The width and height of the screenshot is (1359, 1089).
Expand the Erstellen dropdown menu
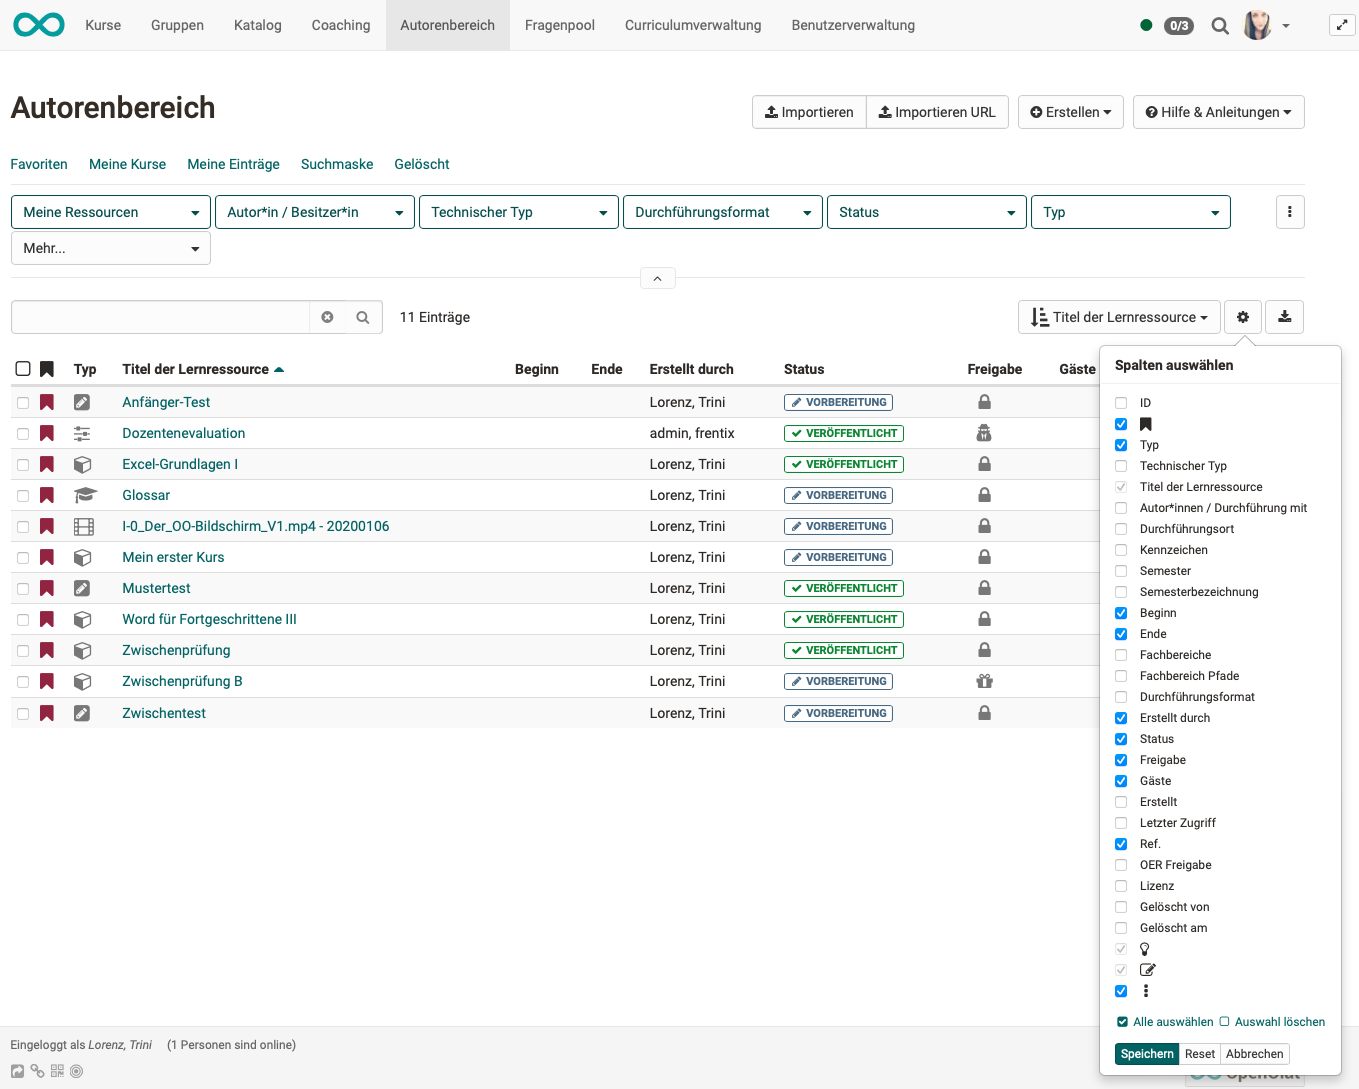(x=1071, y=112)
